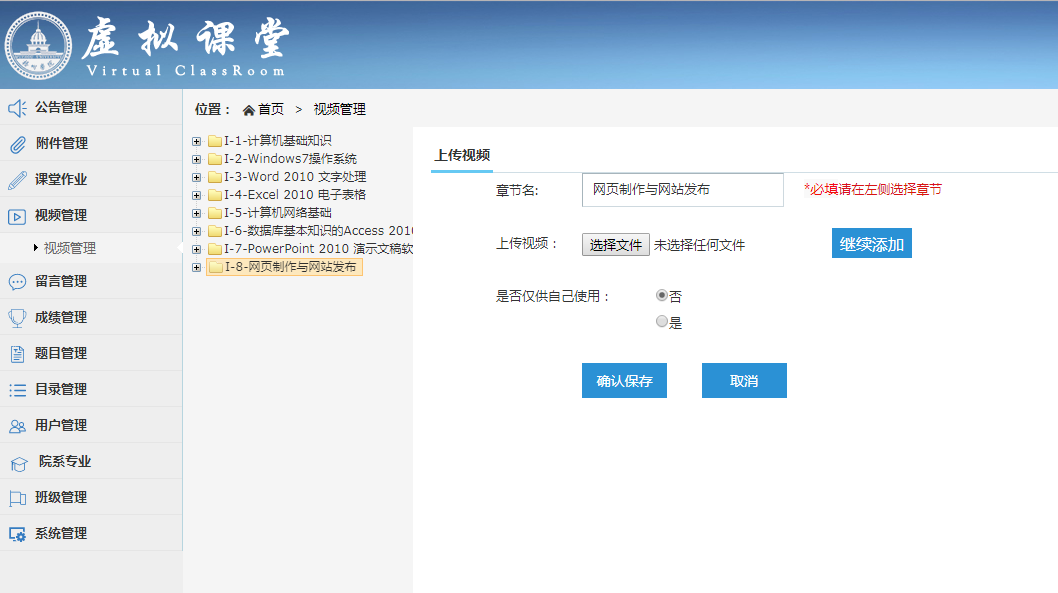The height and width of the screenshot is (593, 1058).
Task: Click the 取消 button
Action: pos(744,381)
